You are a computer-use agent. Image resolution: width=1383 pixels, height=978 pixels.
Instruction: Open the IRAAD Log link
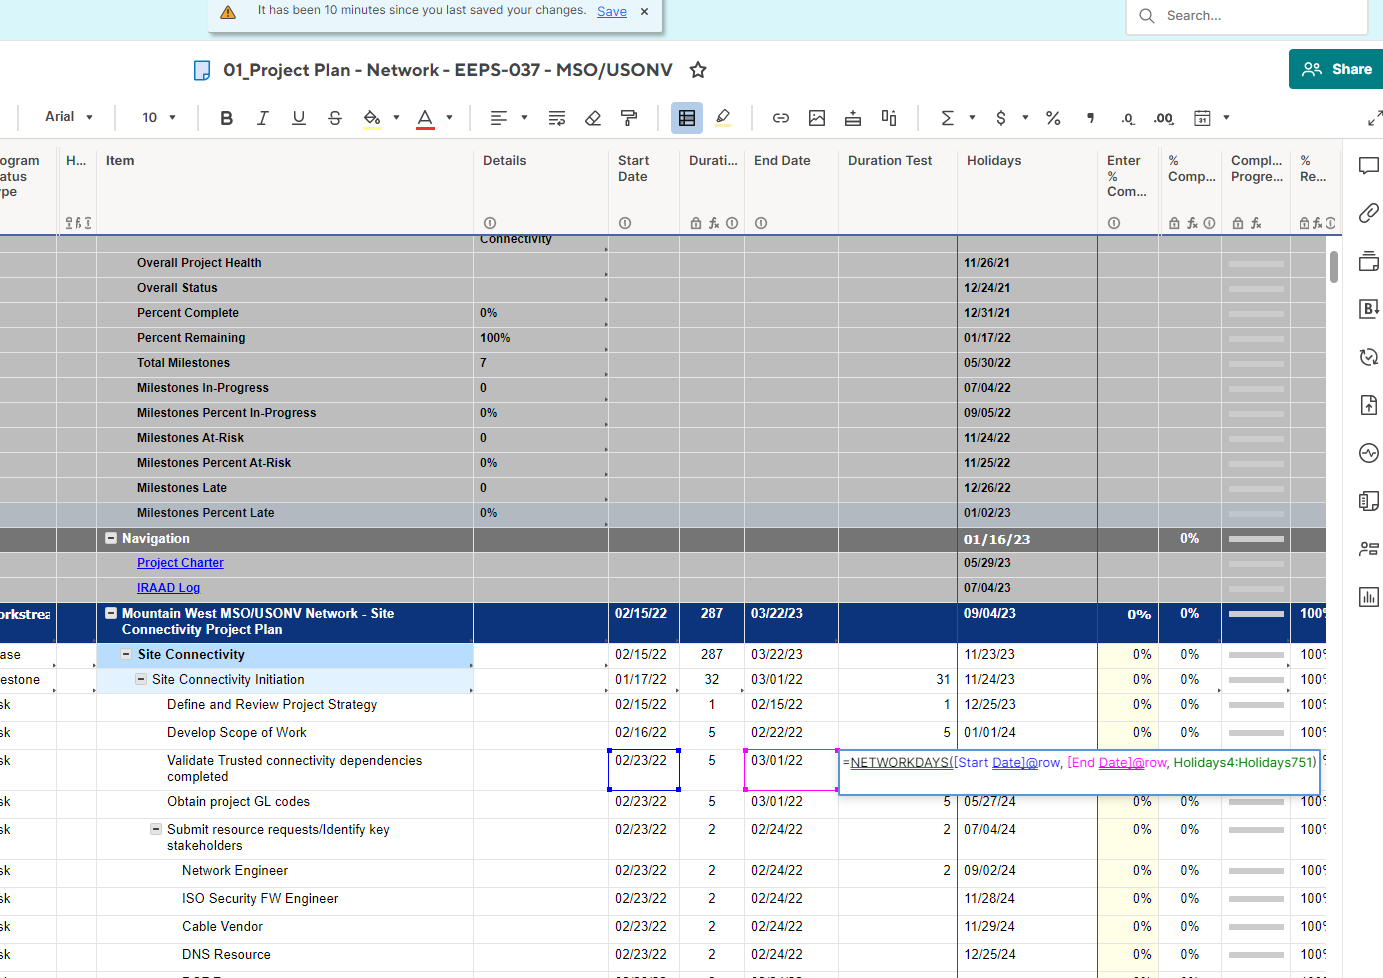[x=168, y=588]
